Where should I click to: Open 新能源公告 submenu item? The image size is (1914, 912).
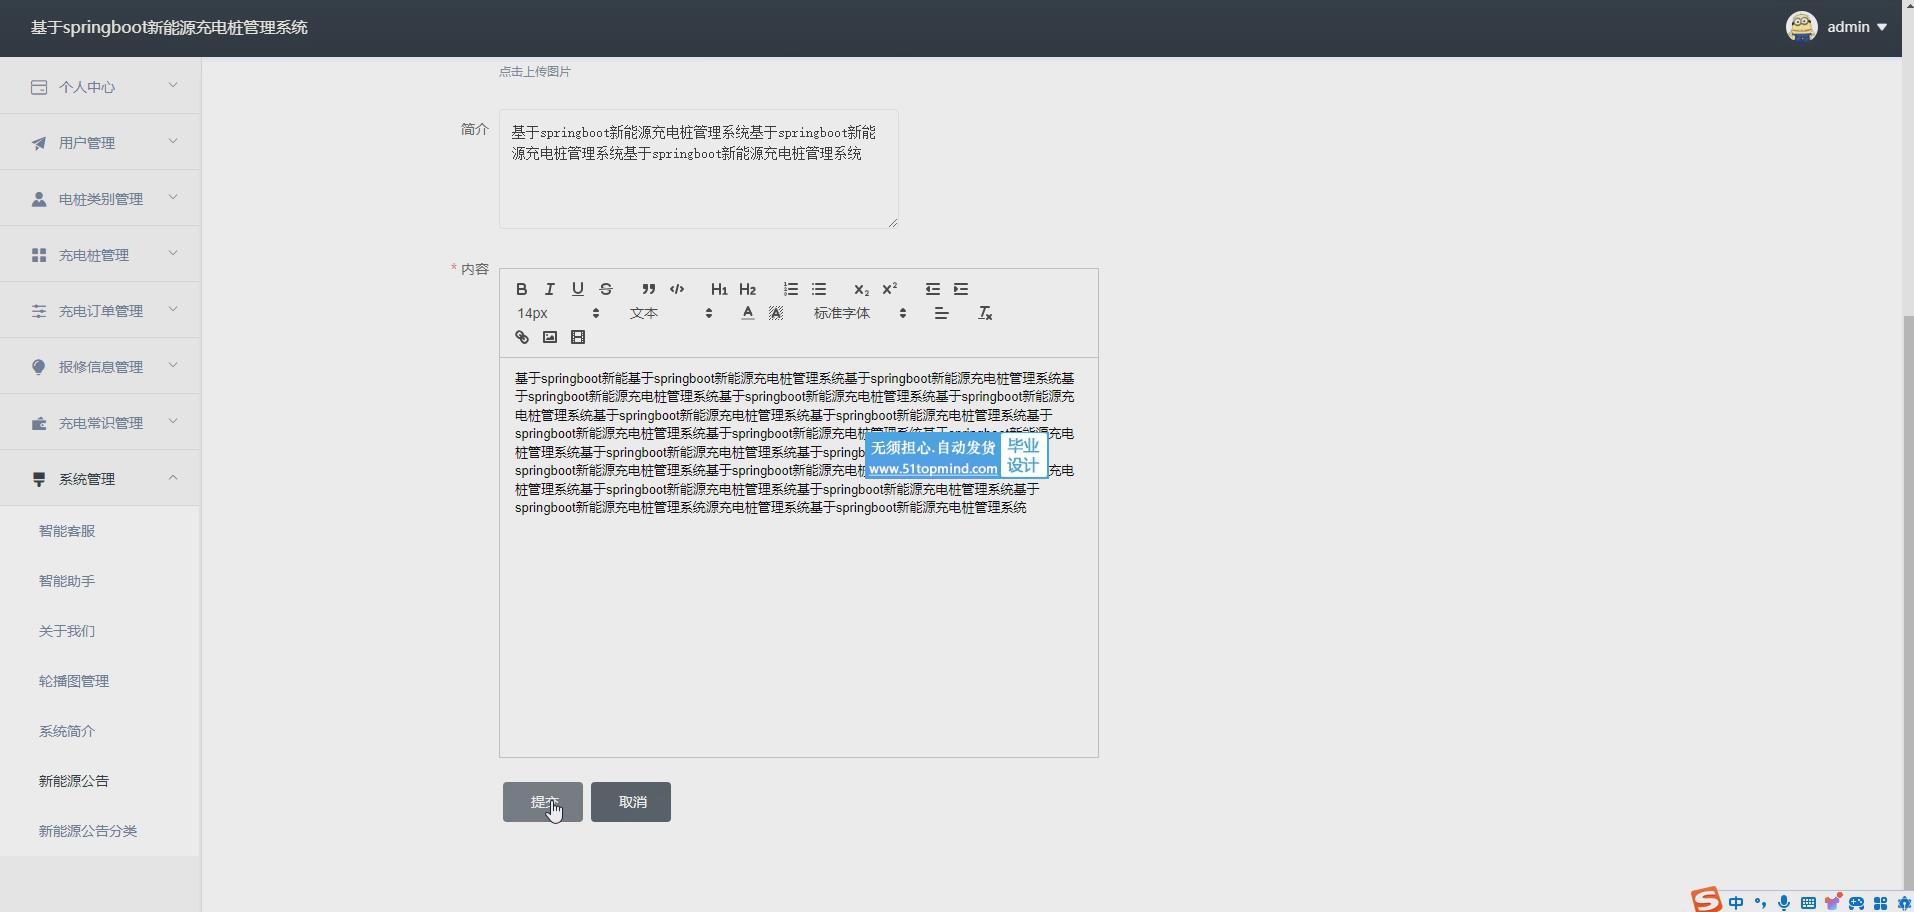coord(100,781)
